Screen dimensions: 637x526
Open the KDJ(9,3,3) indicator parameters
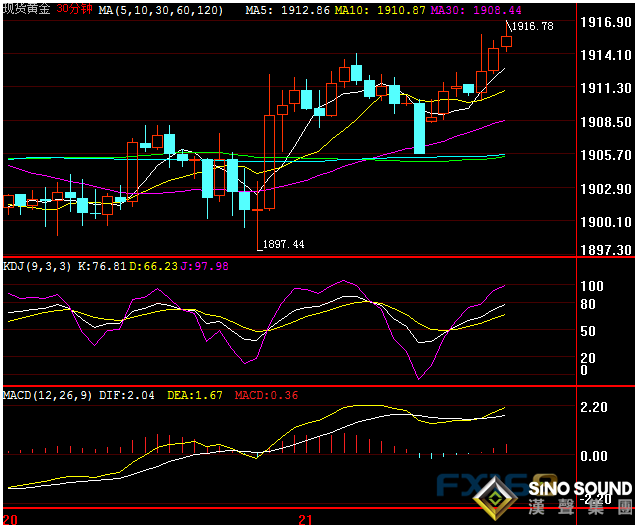click(x=36, y=266)
